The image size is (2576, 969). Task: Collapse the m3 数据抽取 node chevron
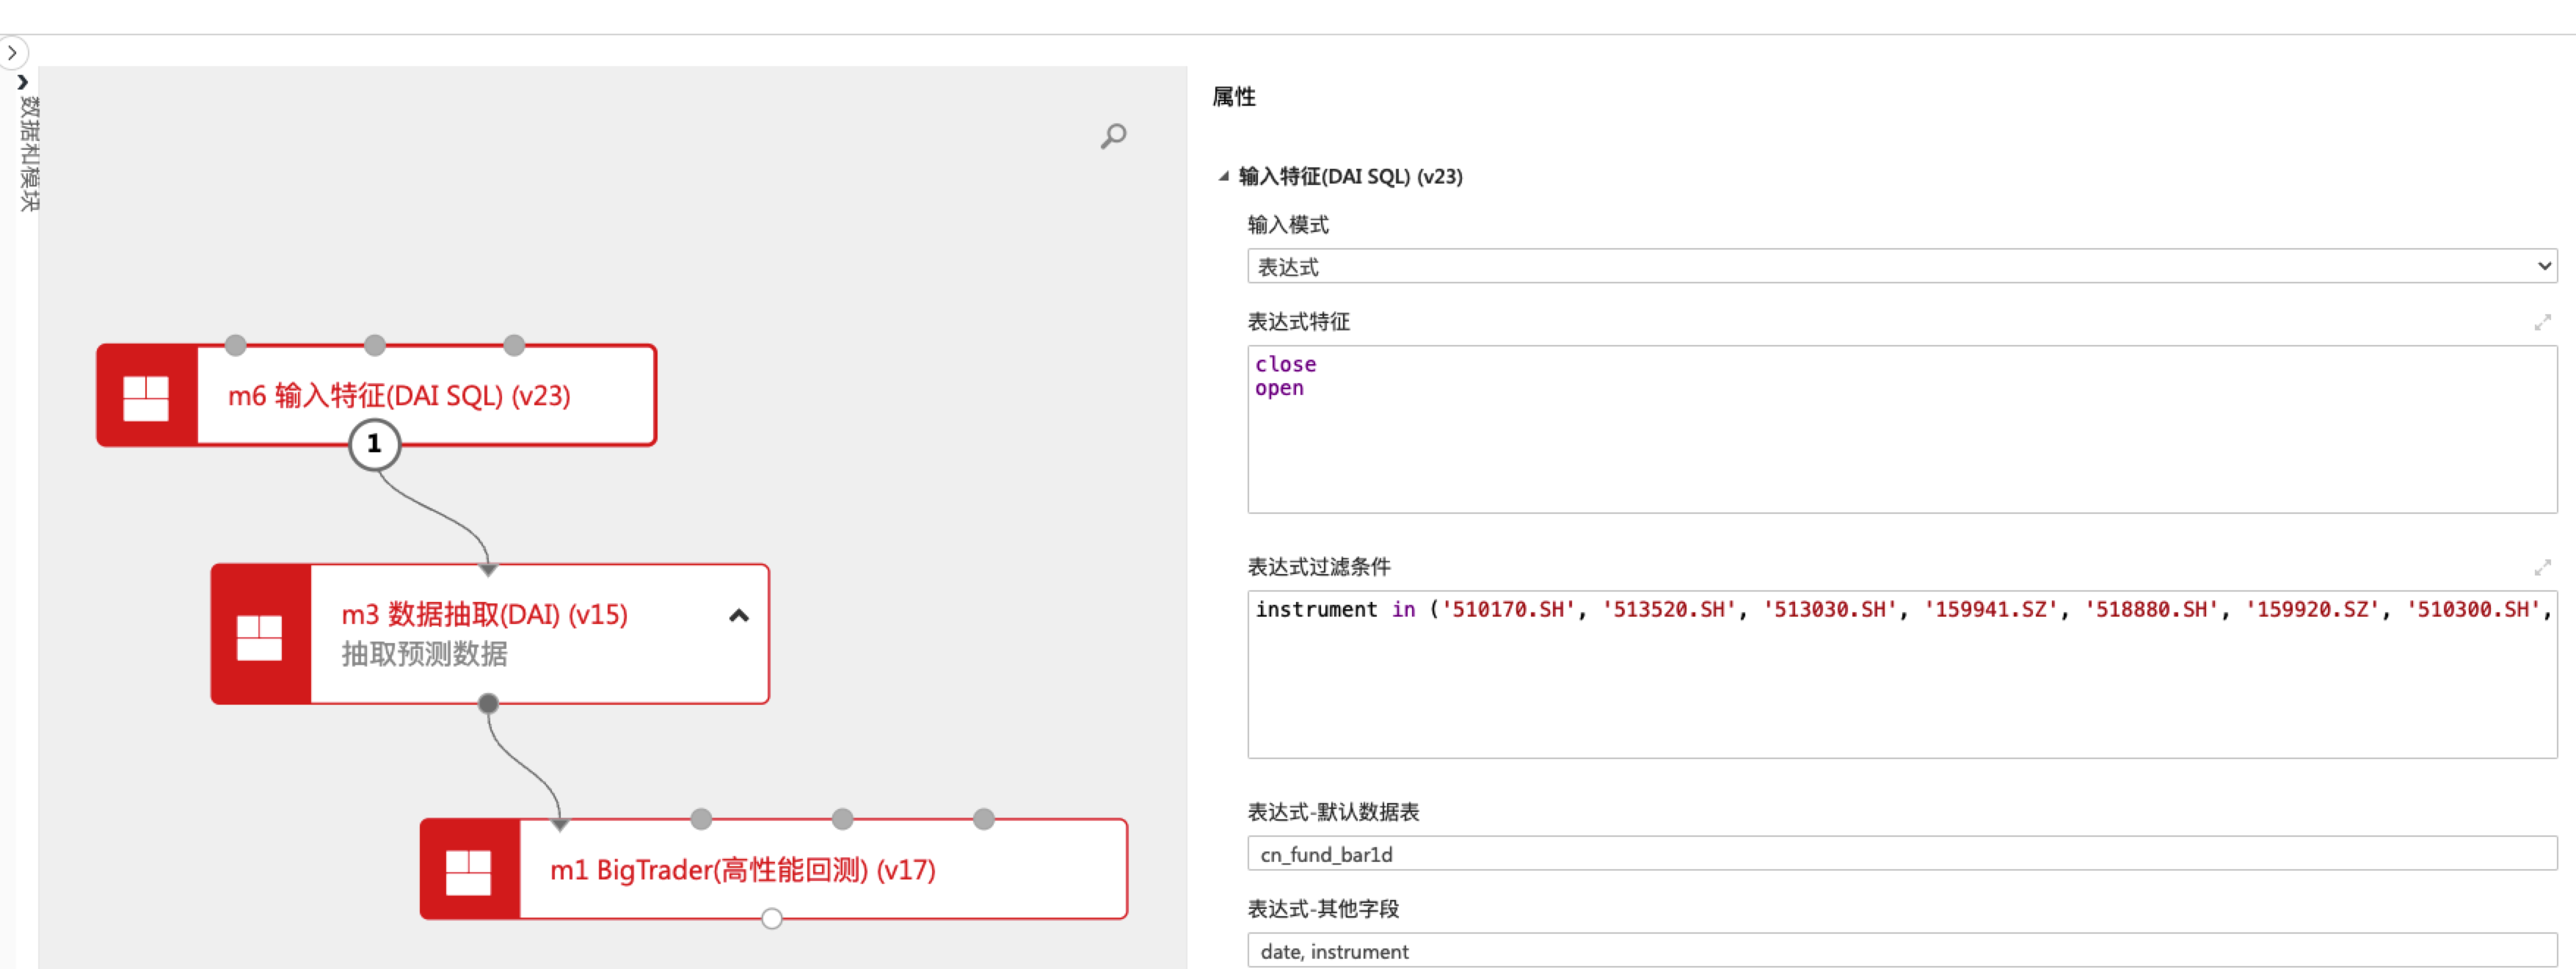[738, 615]
